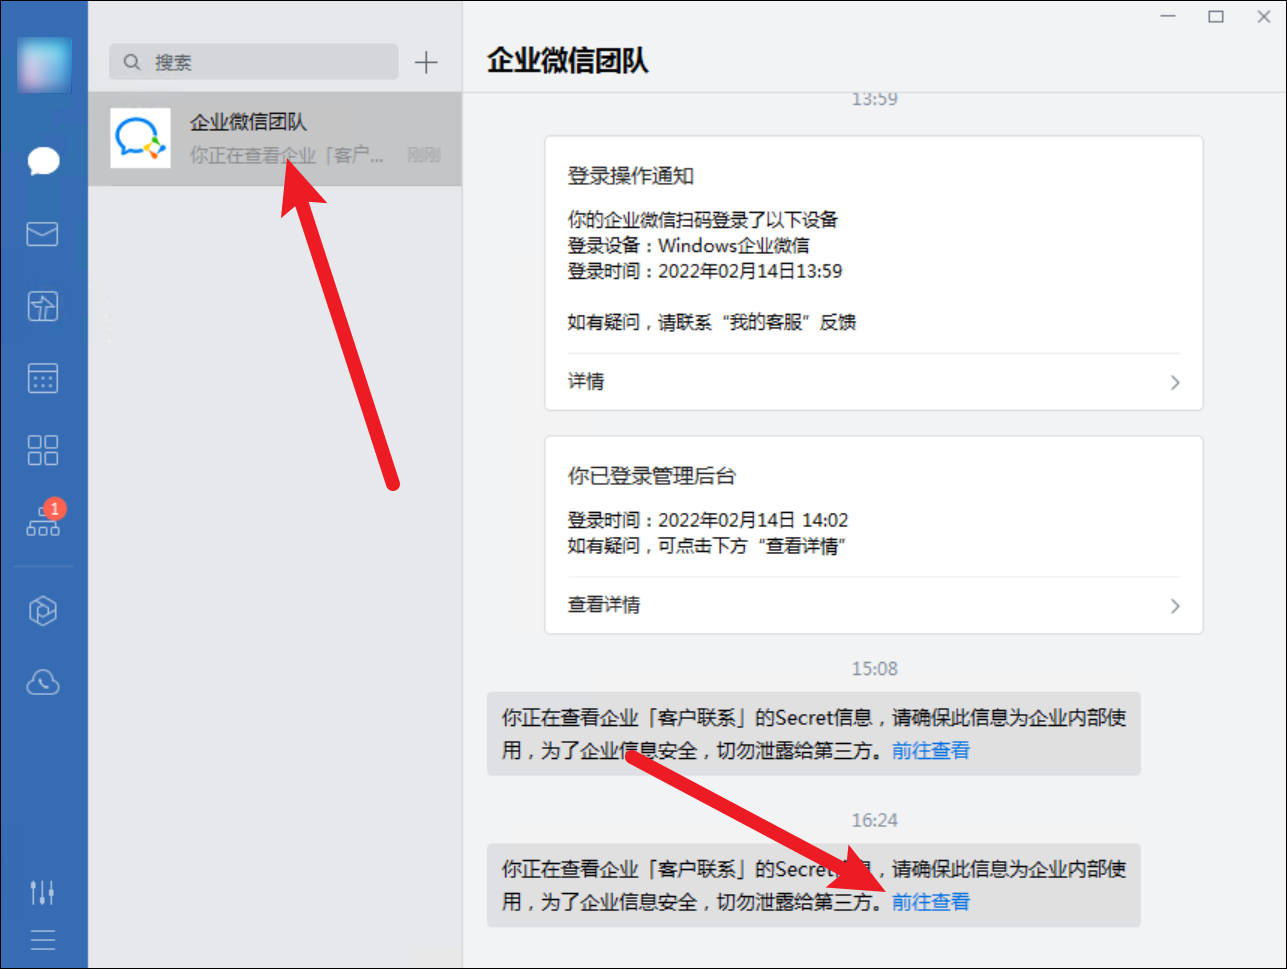Focus the 搜索 search field

(253, 62)
